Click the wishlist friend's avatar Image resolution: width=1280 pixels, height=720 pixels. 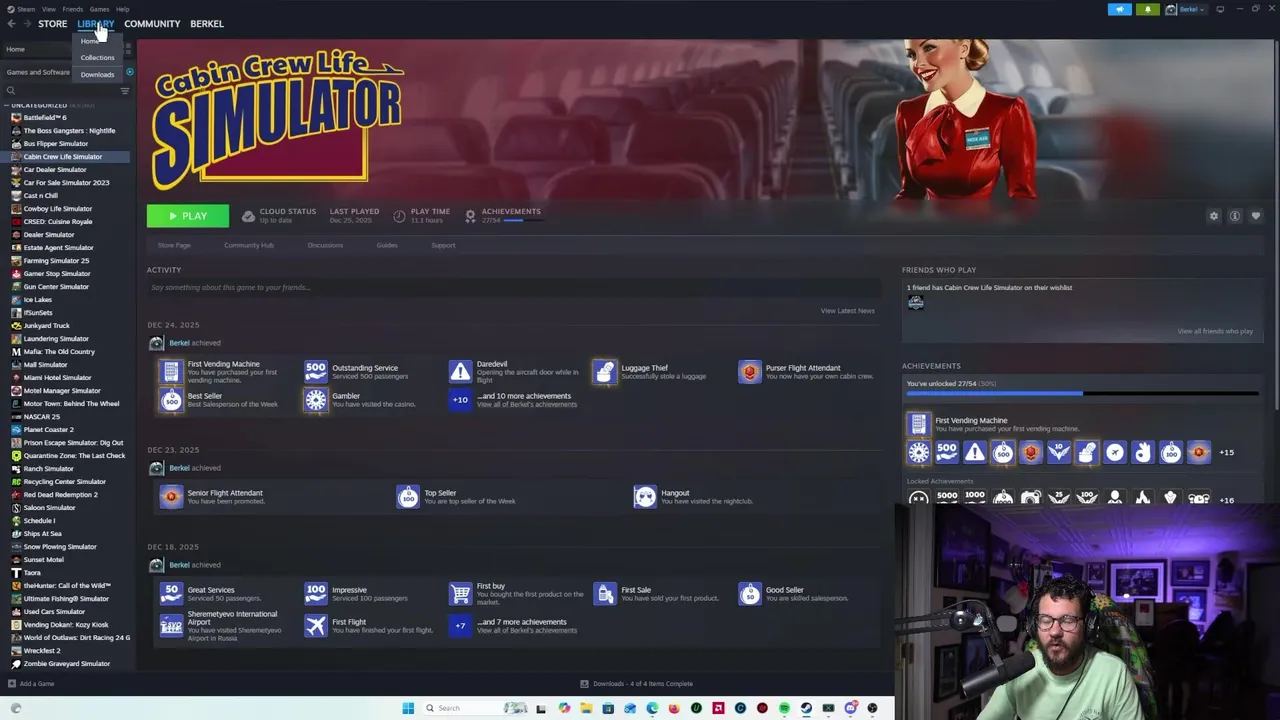915,303
